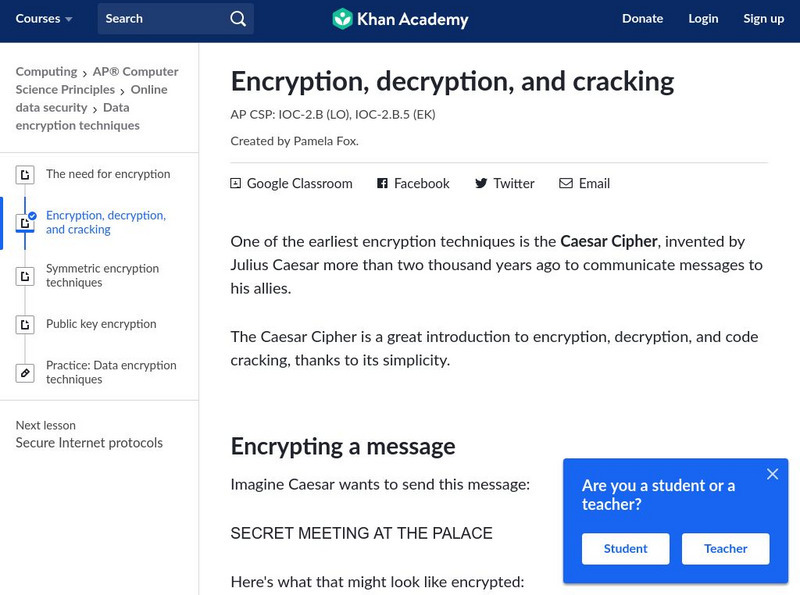Click the Donate menu item
The image size is (800, 595).
point(642,19)
